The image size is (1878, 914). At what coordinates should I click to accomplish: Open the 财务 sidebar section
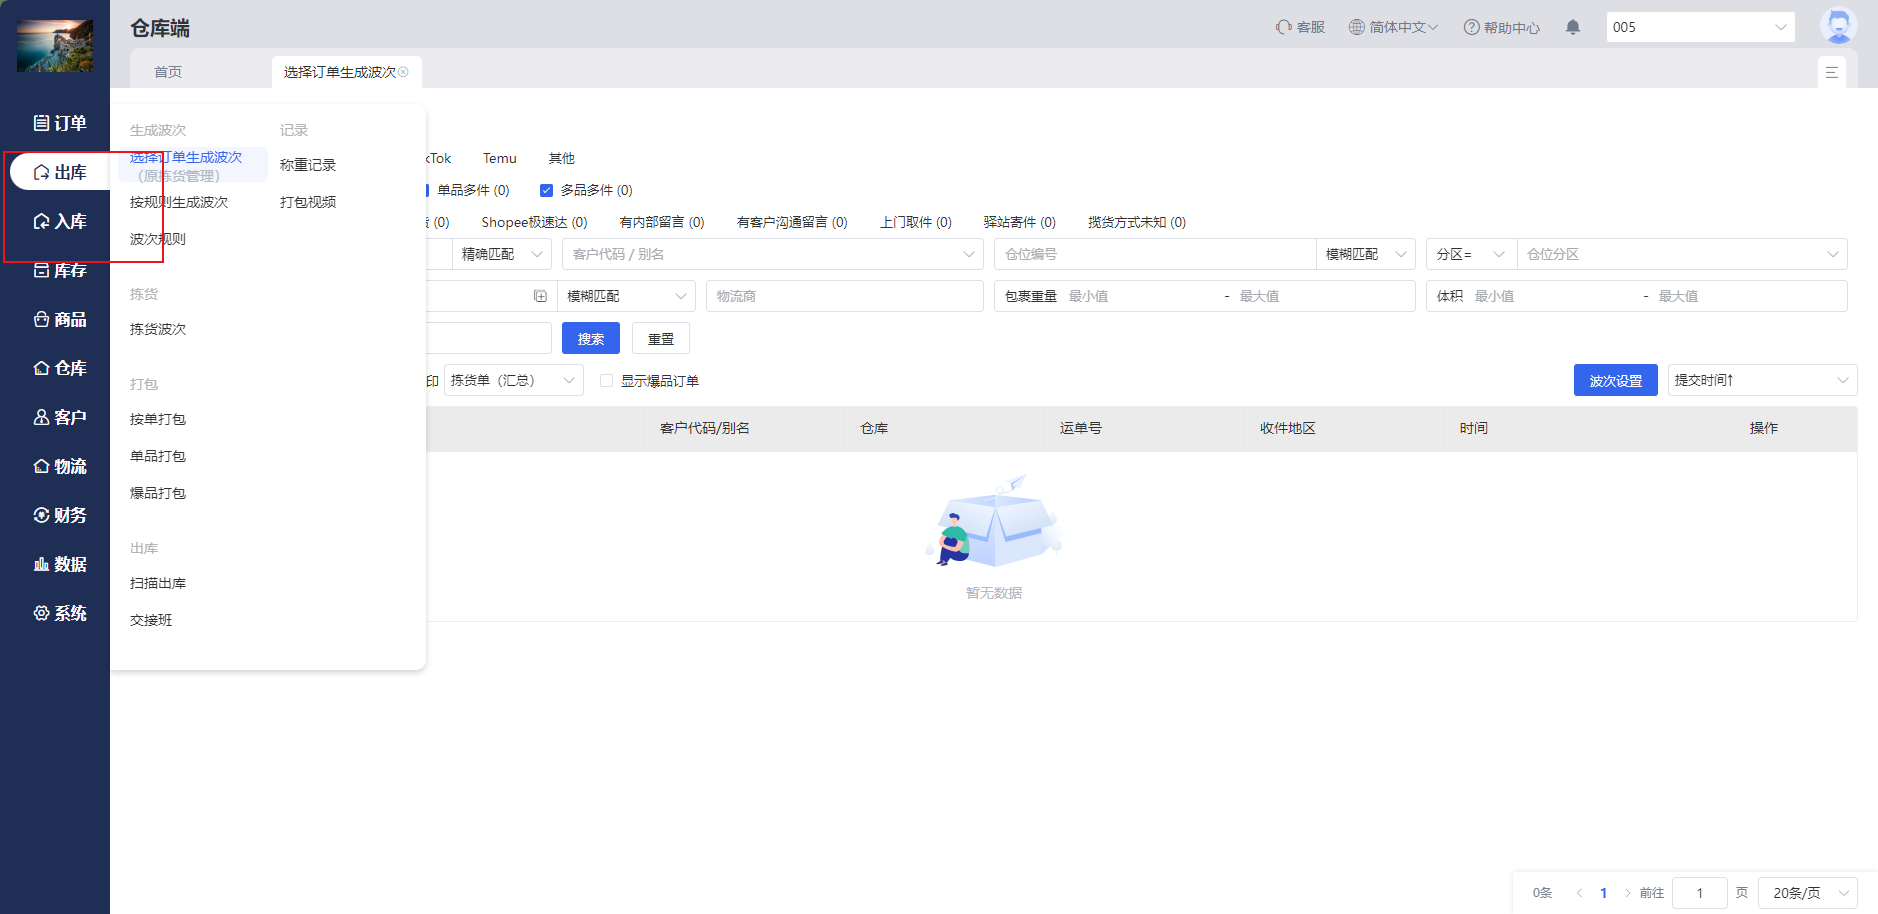[x=59, y=515]
